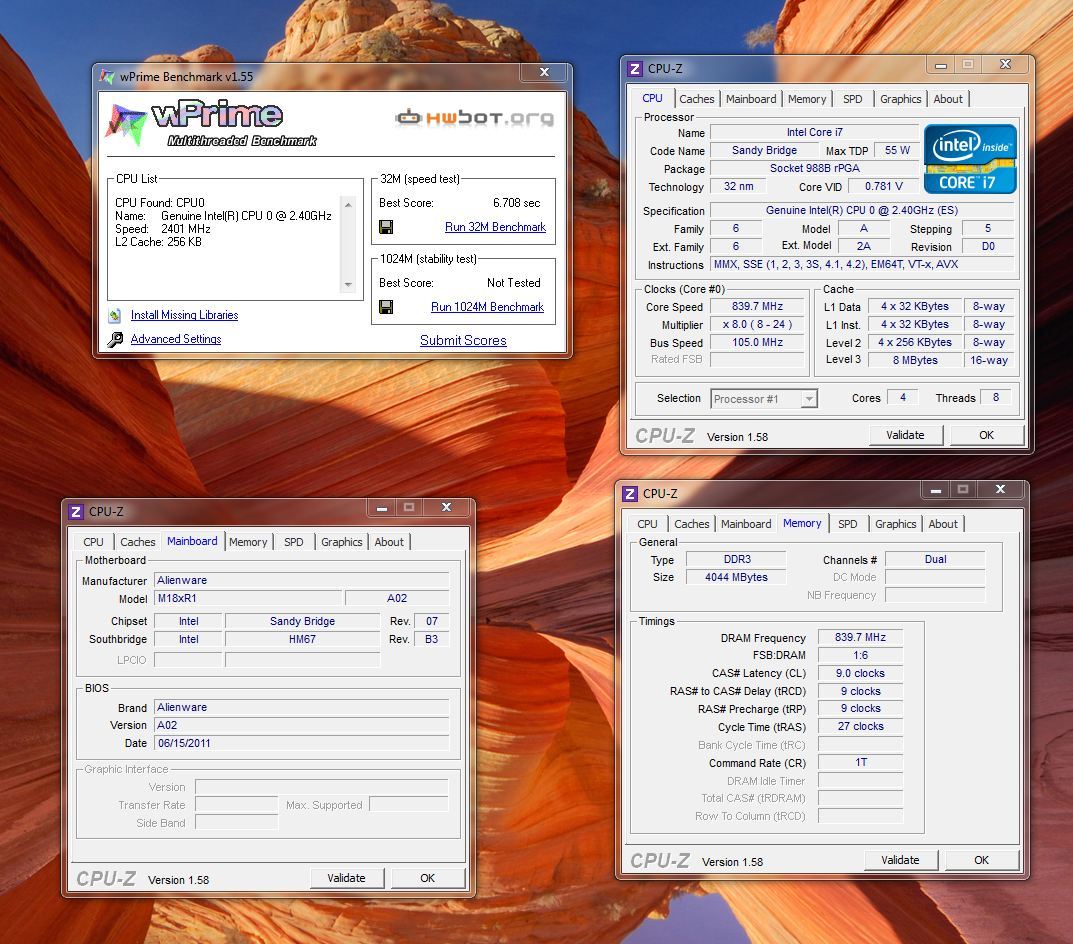Open Install Missing Libraries link
The image size is (1073, 944).
tap(185, 315)
